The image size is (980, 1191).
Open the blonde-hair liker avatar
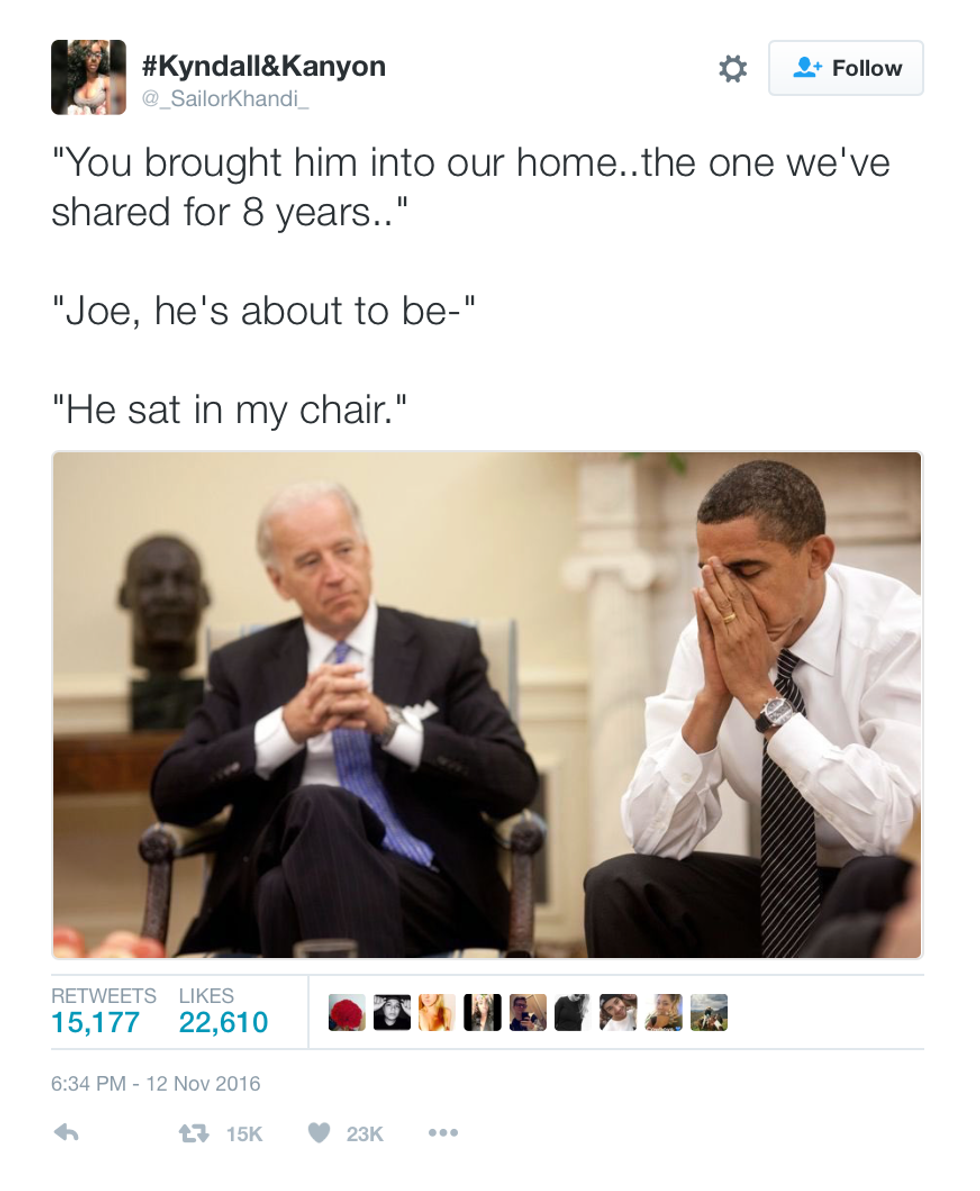coord(437,1013)
